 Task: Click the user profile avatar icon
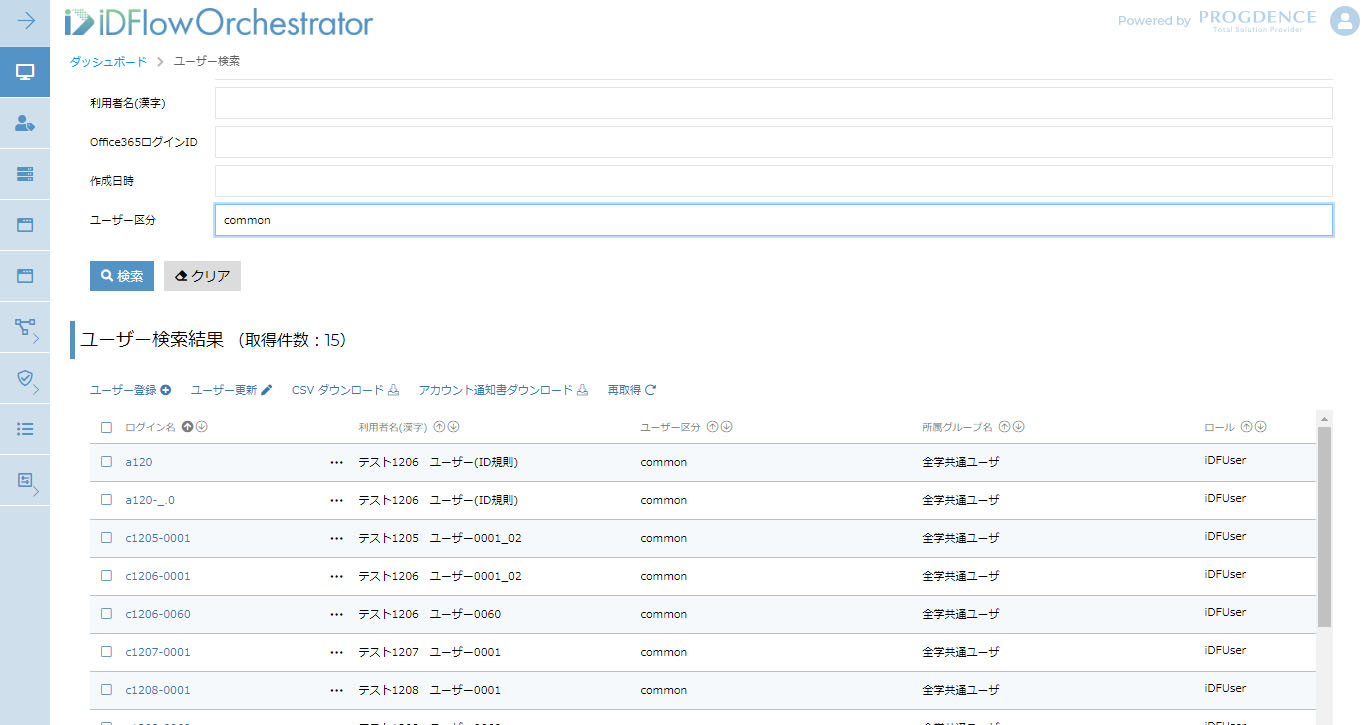point(1344,21)
